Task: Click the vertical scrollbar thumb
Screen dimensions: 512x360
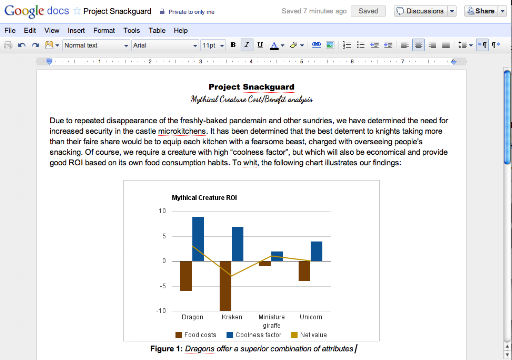Action: pyautogui.click(x=507, y=117)
